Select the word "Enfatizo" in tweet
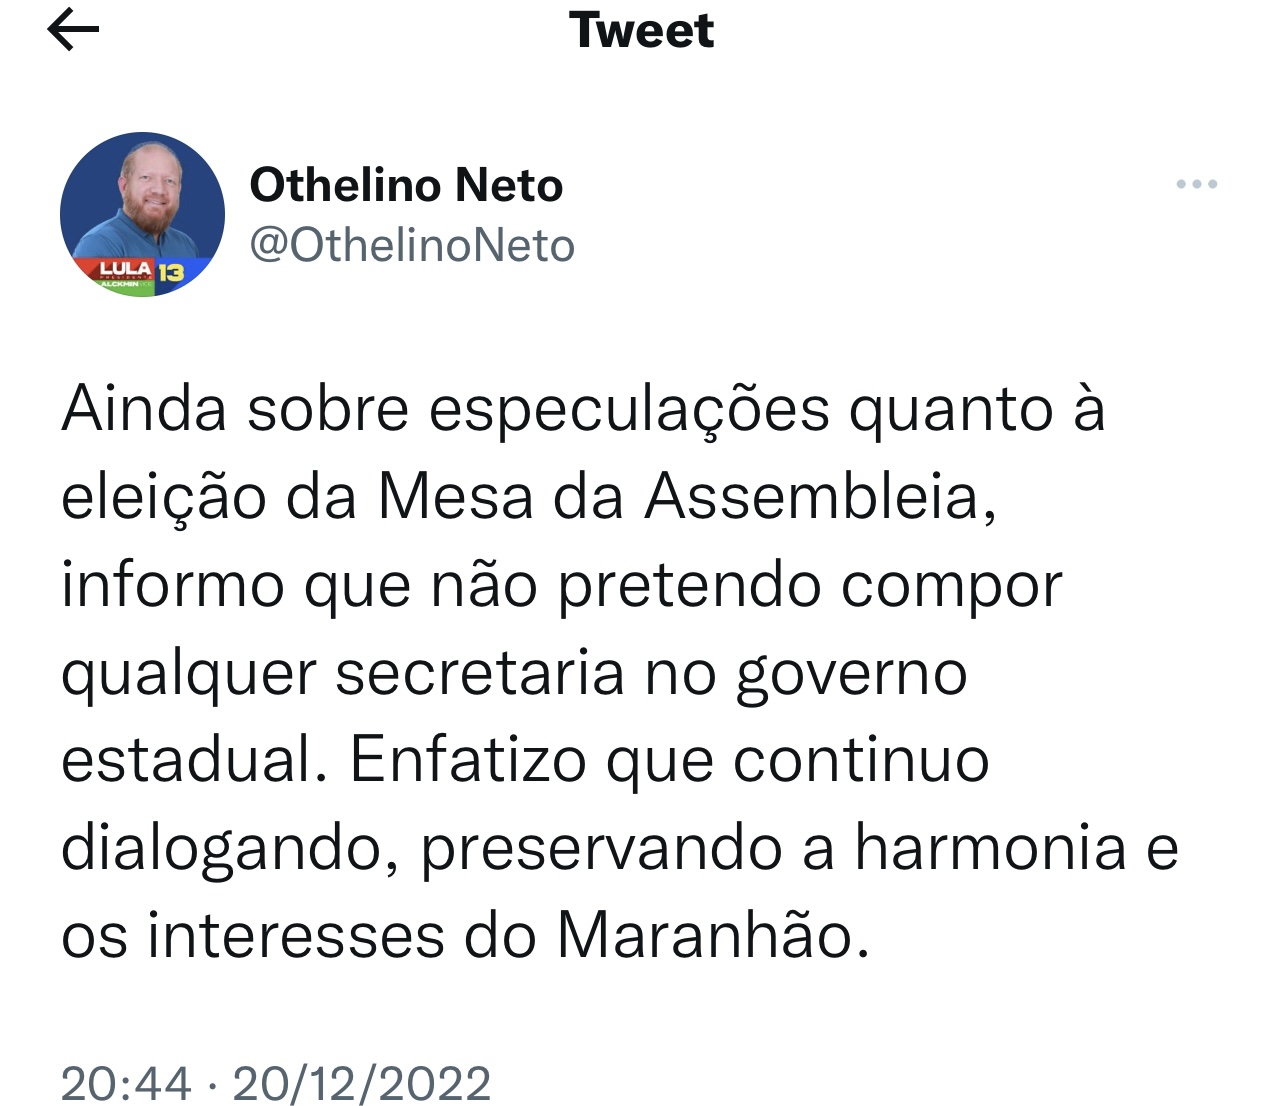Screen dimensions: 1284x1106 click(467, 760)
